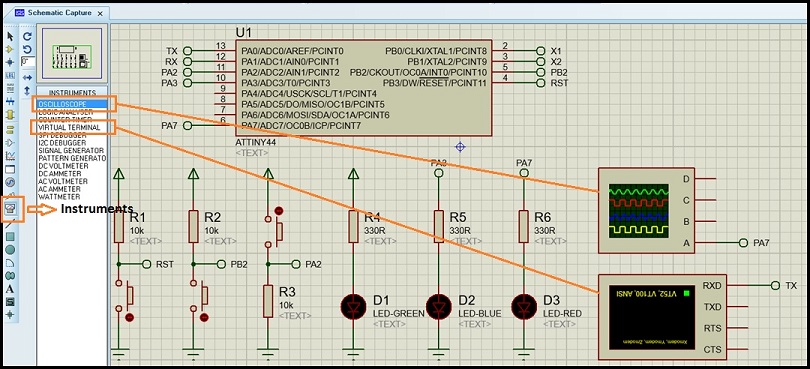Close the Schematic Capture tab

pyautogui.click(x=100, y=13)
